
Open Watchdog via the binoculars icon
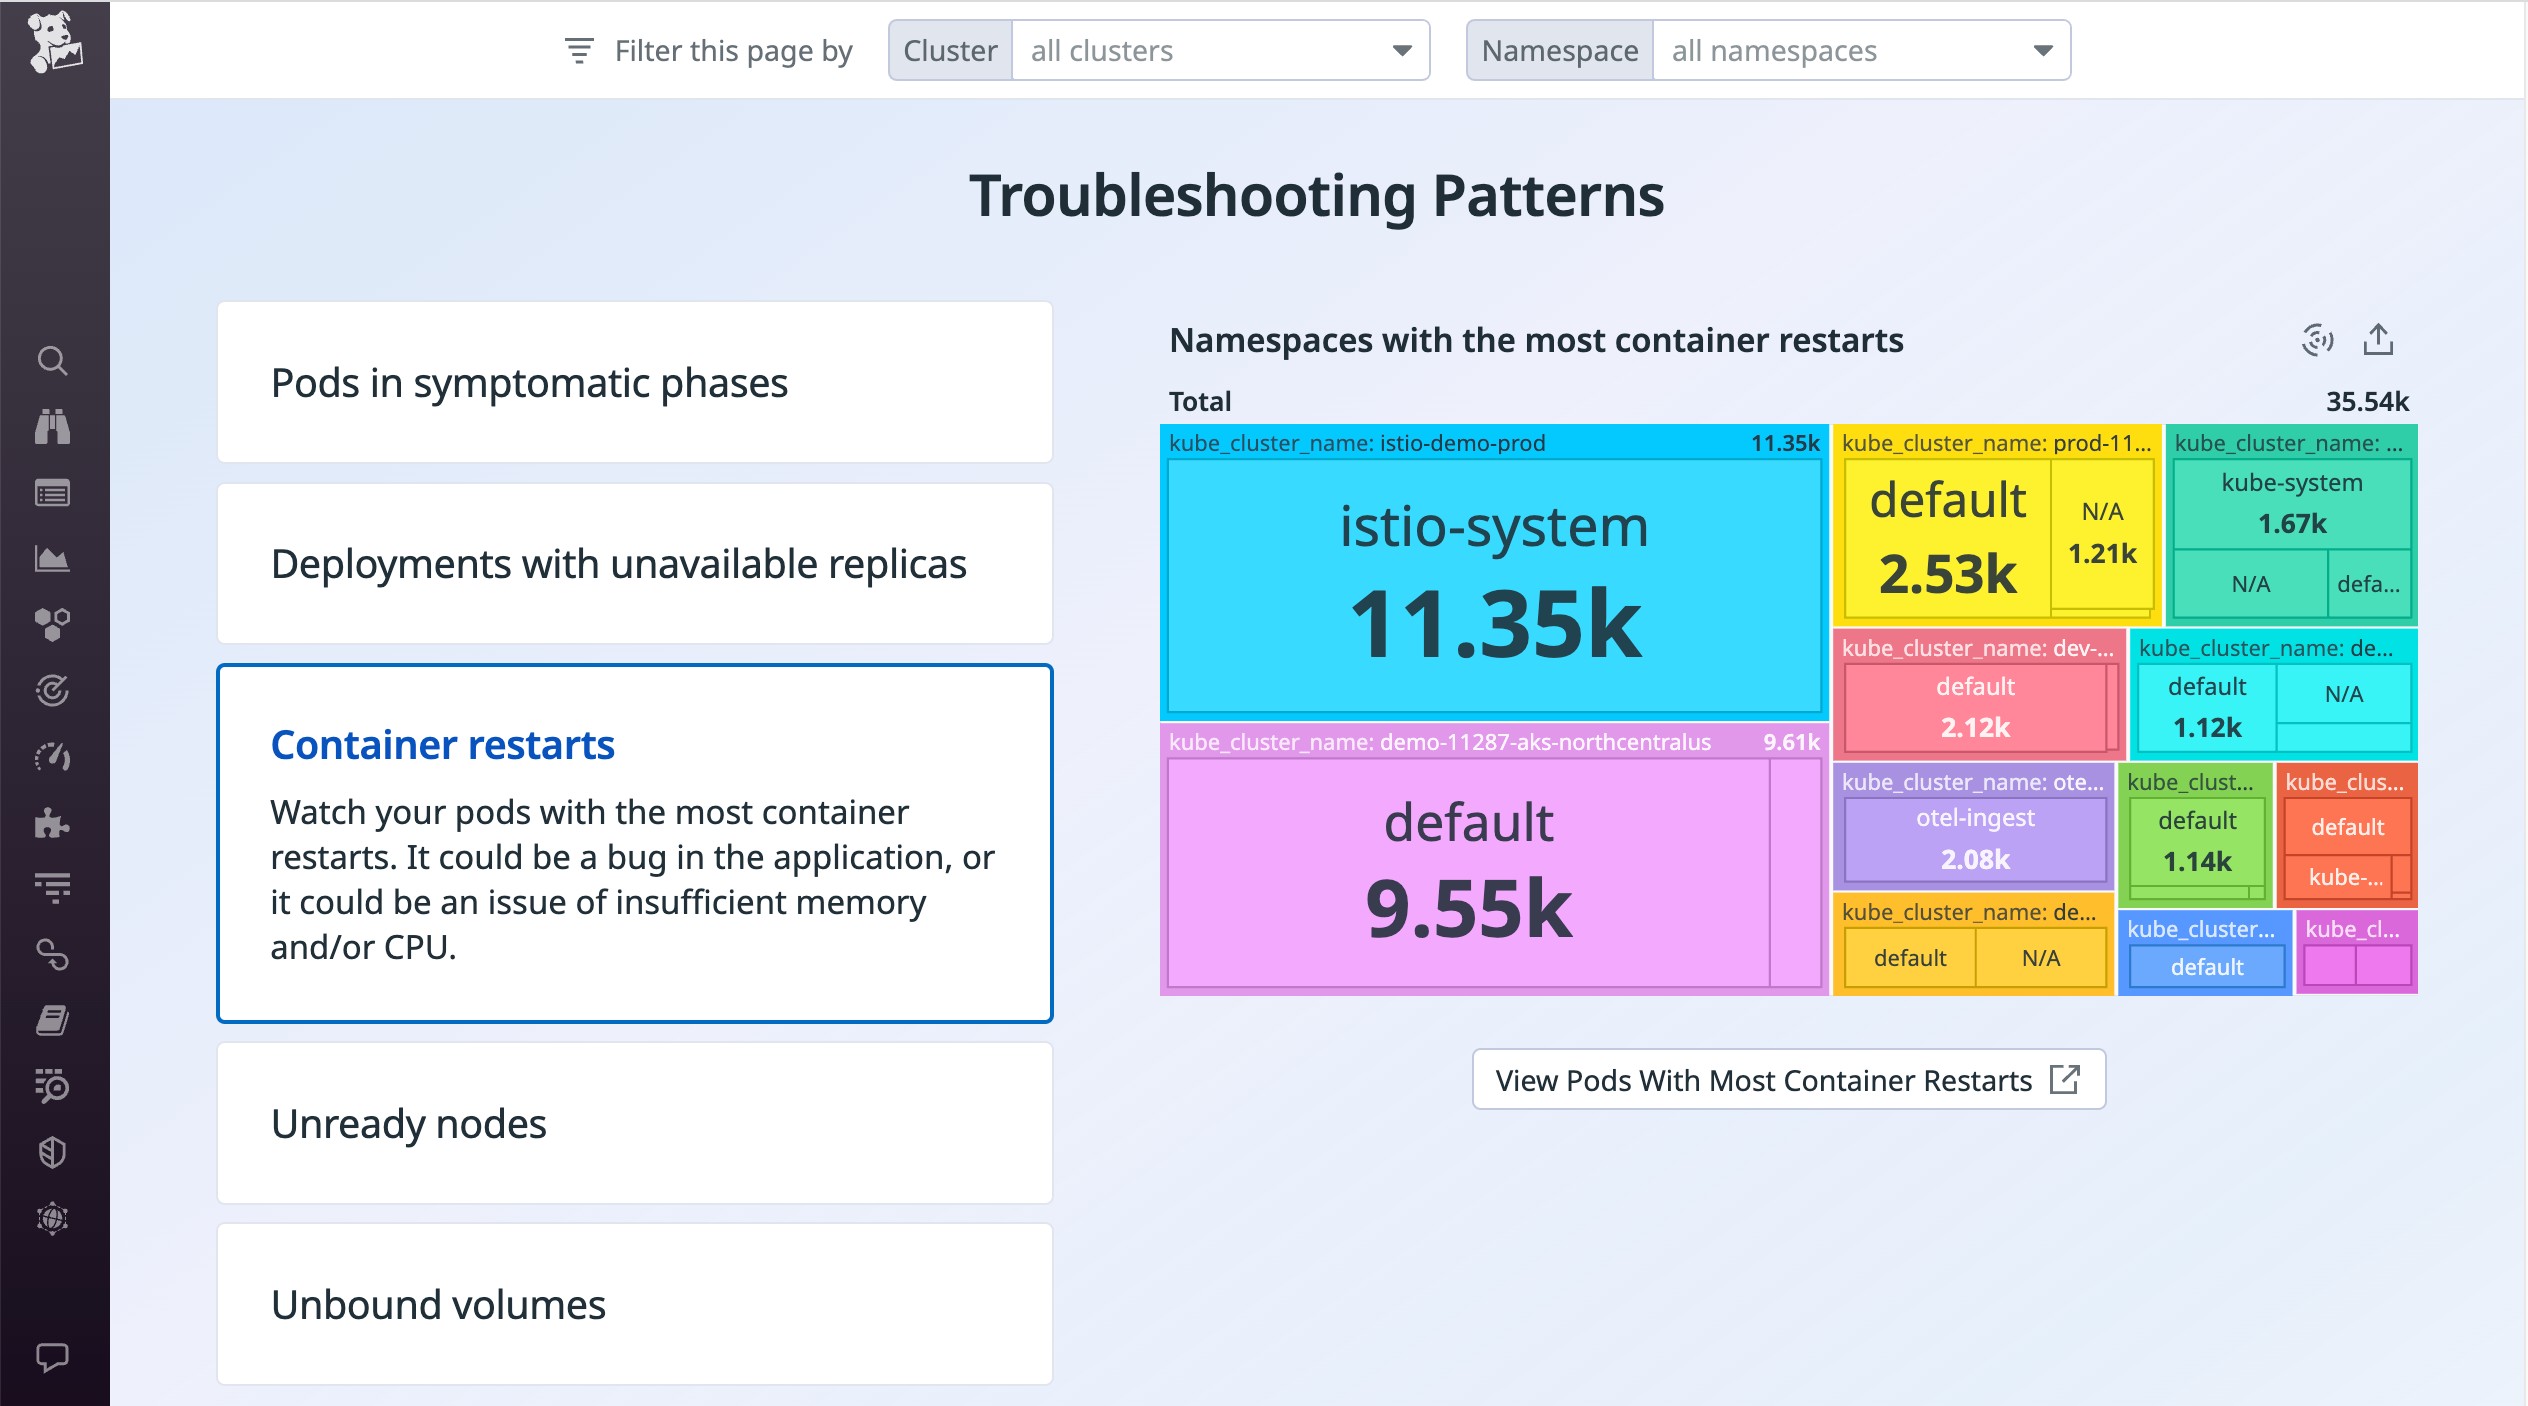53,427
